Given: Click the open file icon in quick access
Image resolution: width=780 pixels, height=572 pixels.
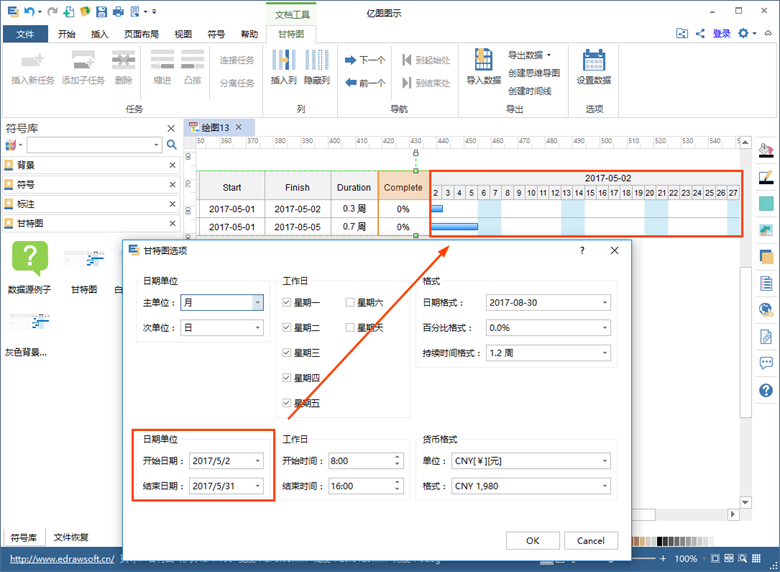Looking at the screenshot, I should click(x=85, y=11).
